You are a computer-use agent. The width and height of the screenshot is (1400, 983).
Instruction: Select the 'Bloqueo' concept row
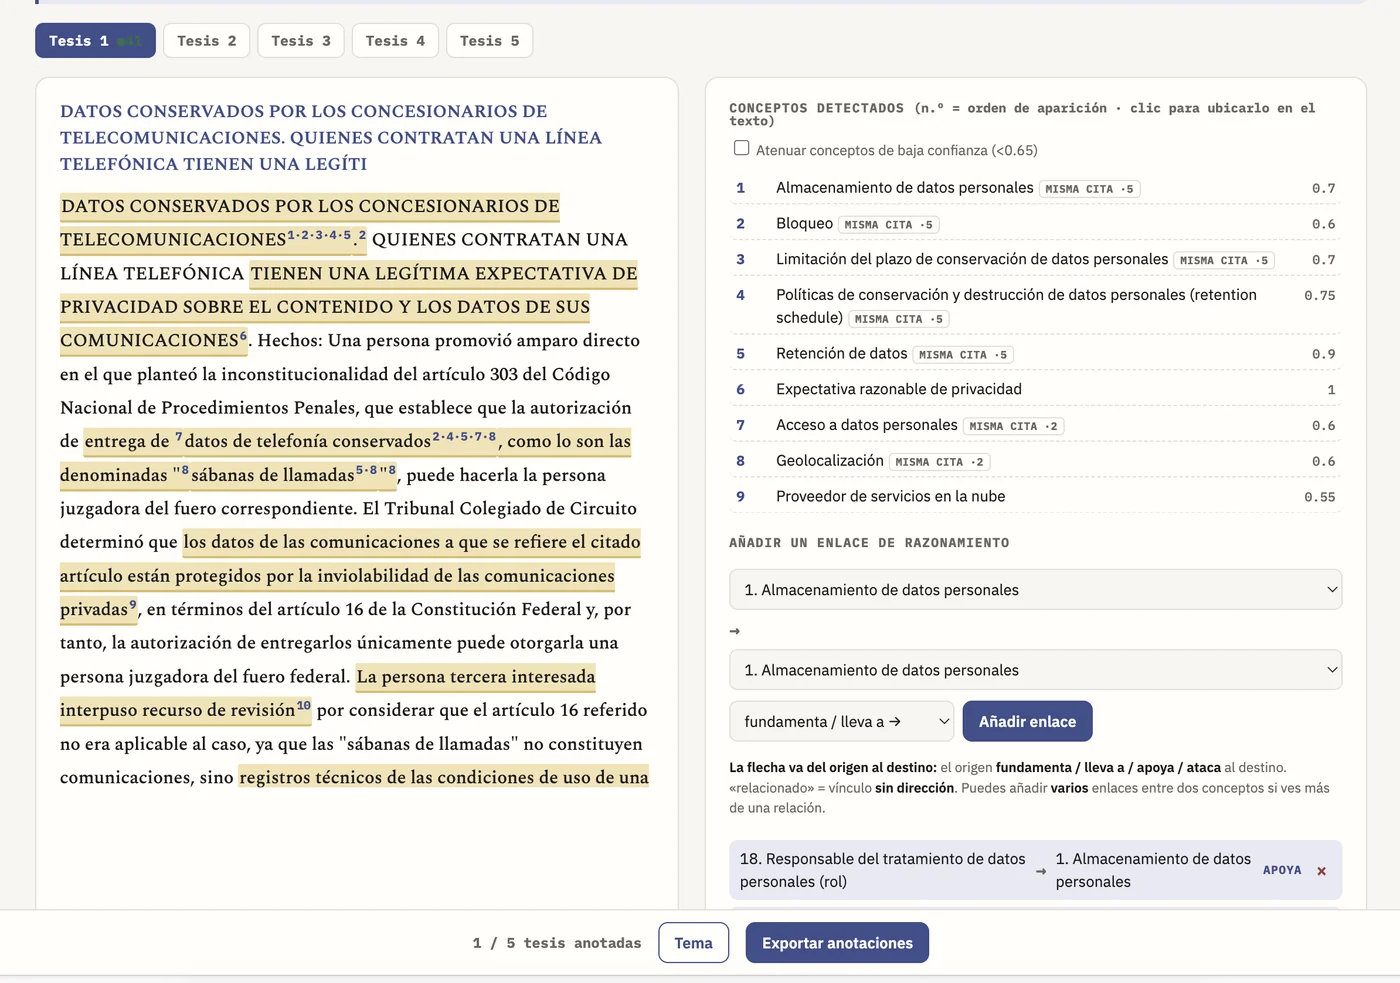(x=1035, y=224)
